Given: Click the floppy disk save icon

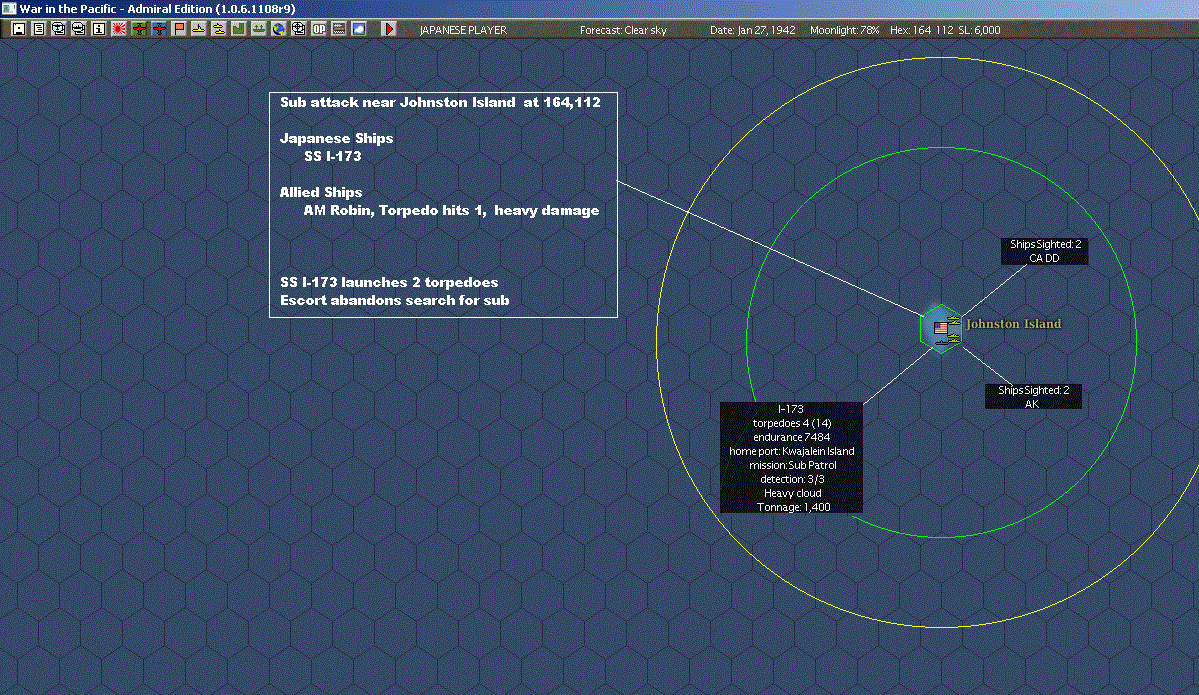Looking at the screenshot, I should pyautogui.click(x=19, y=29).
